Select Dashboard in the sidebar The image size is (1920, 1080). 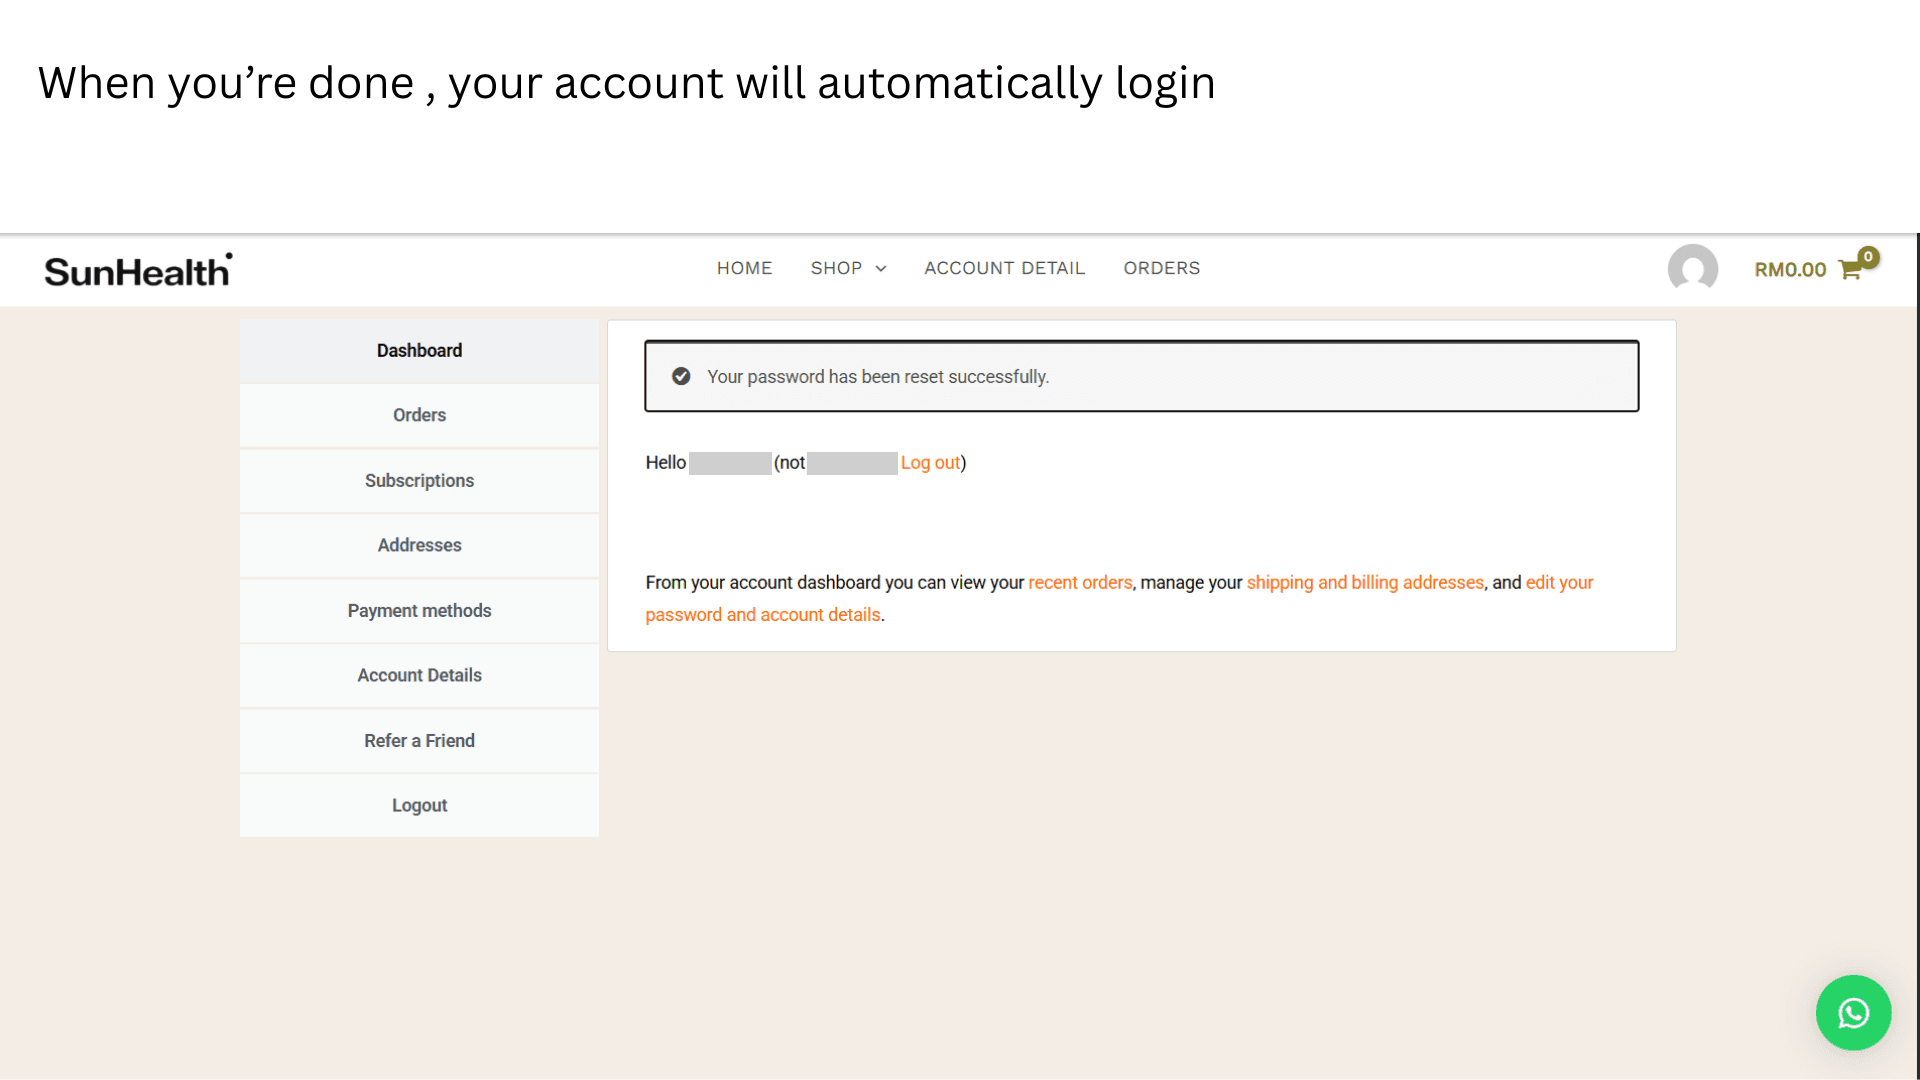(x=419, y=350)
